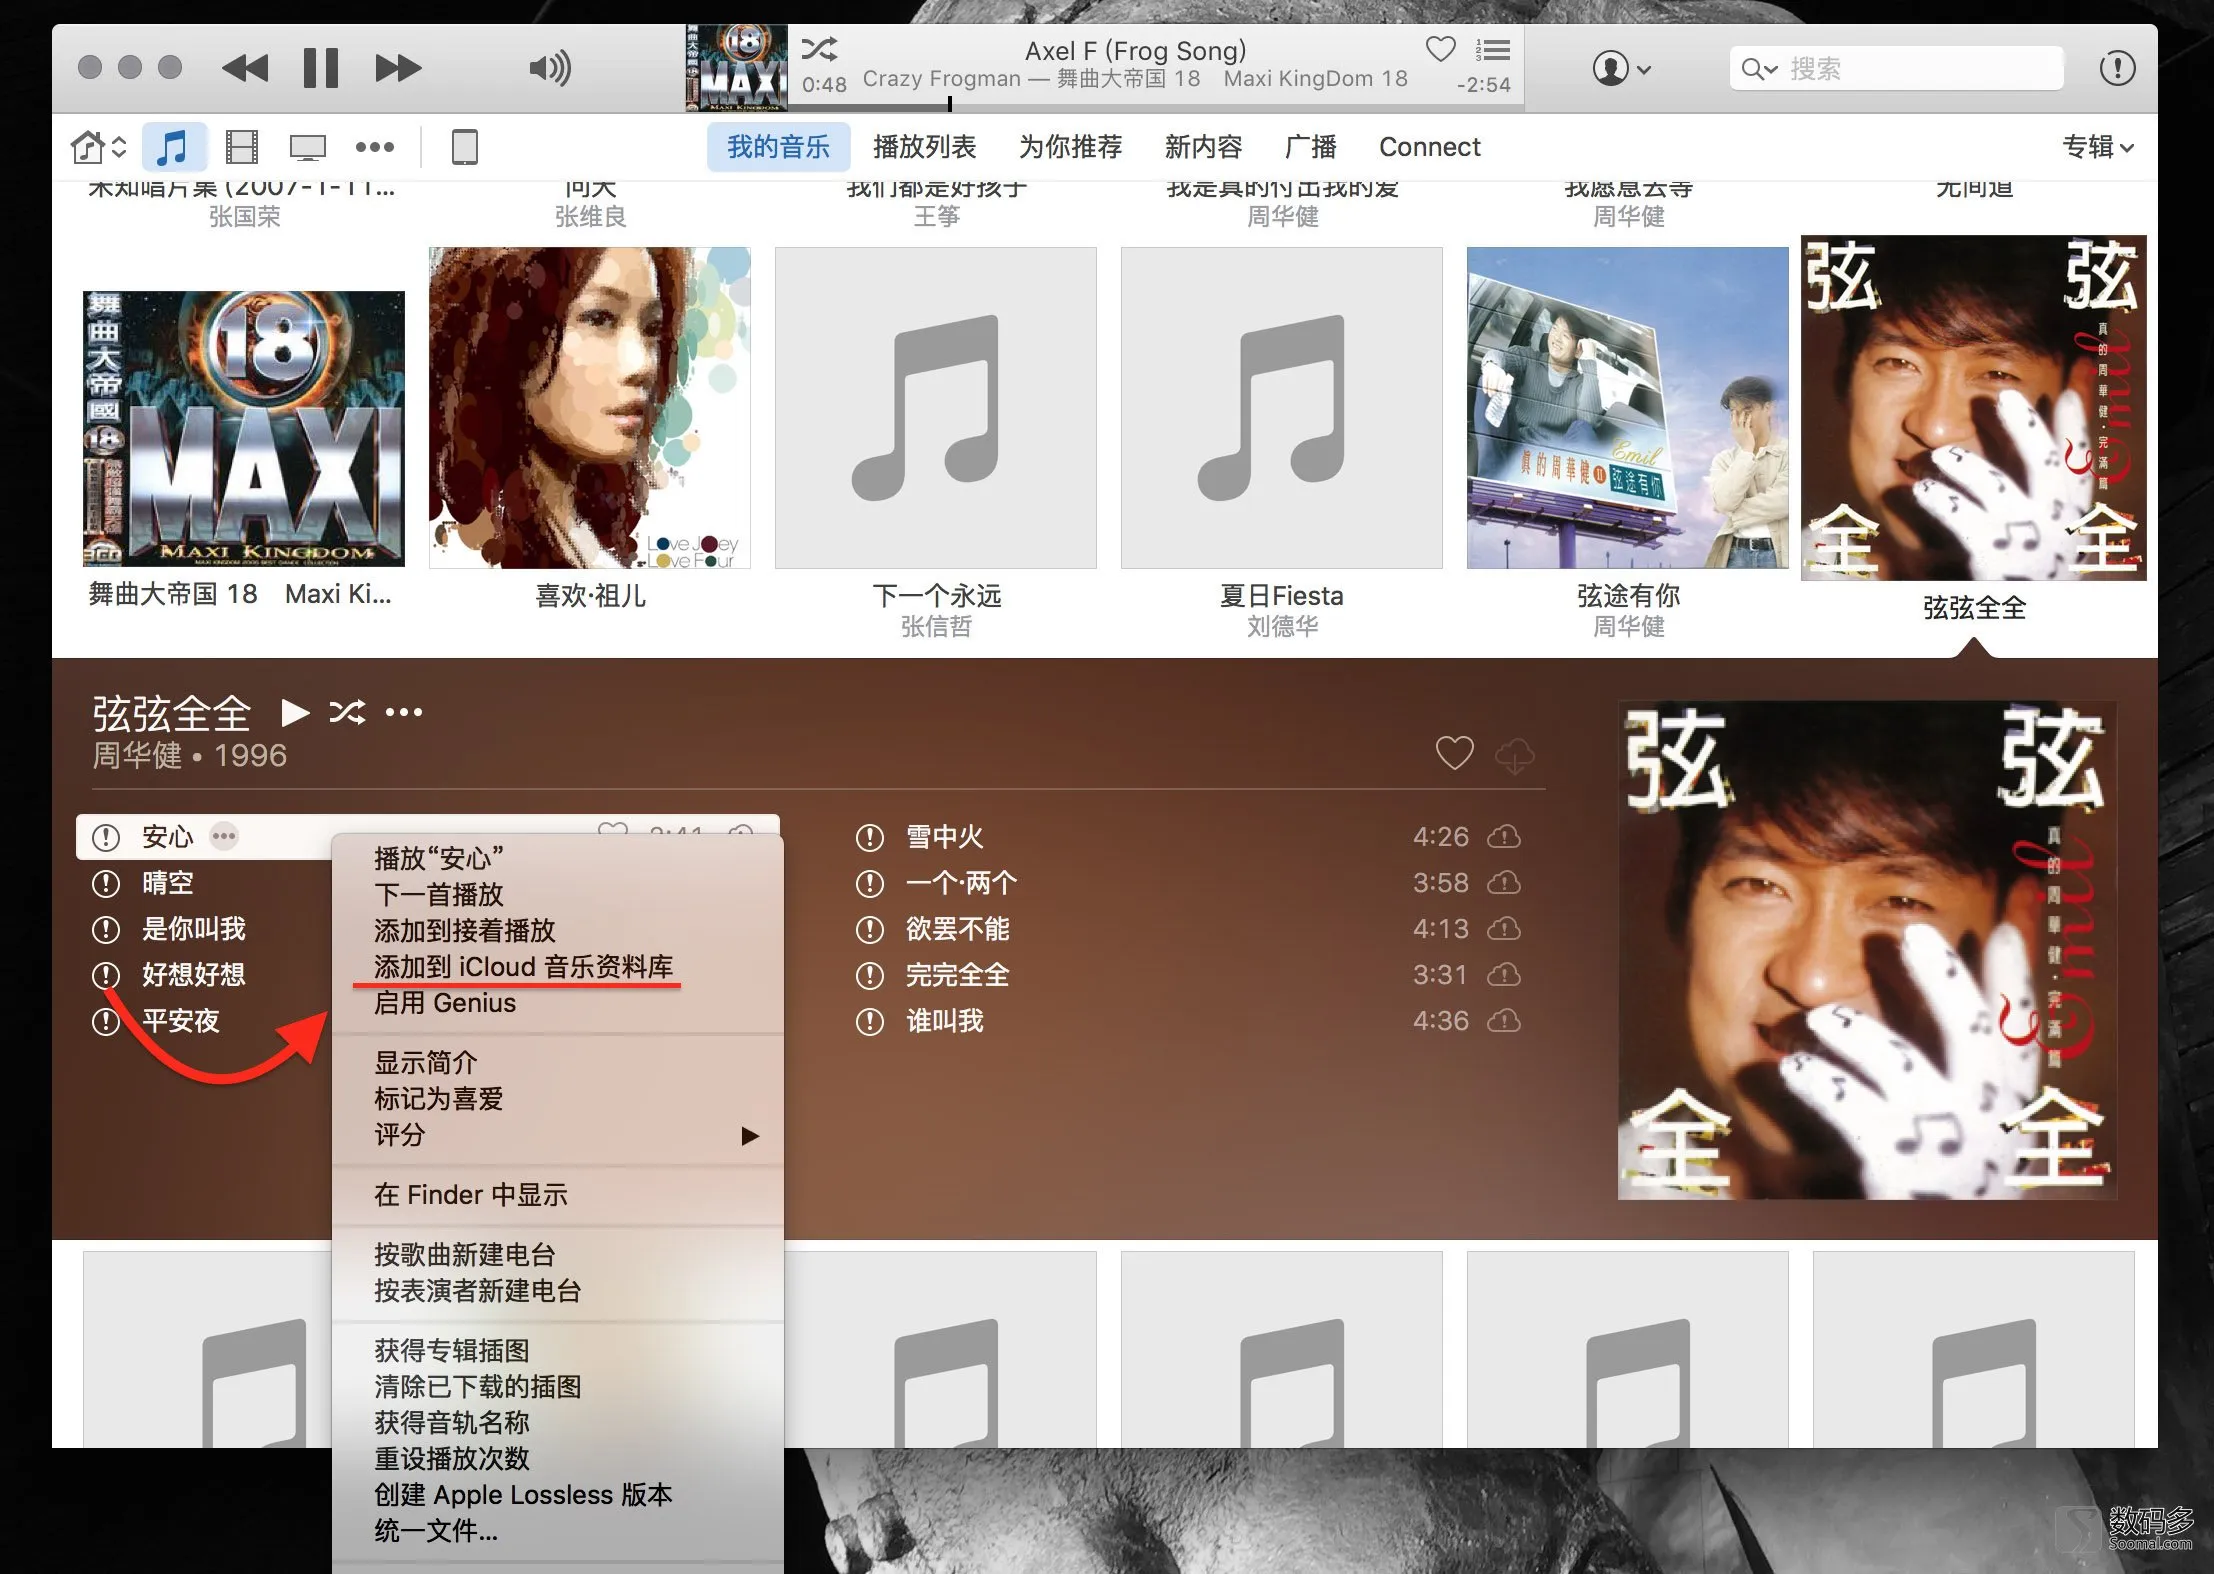
Task: Click iCloud upload icon for 谁叫我
Action: coord(1504,1020)
